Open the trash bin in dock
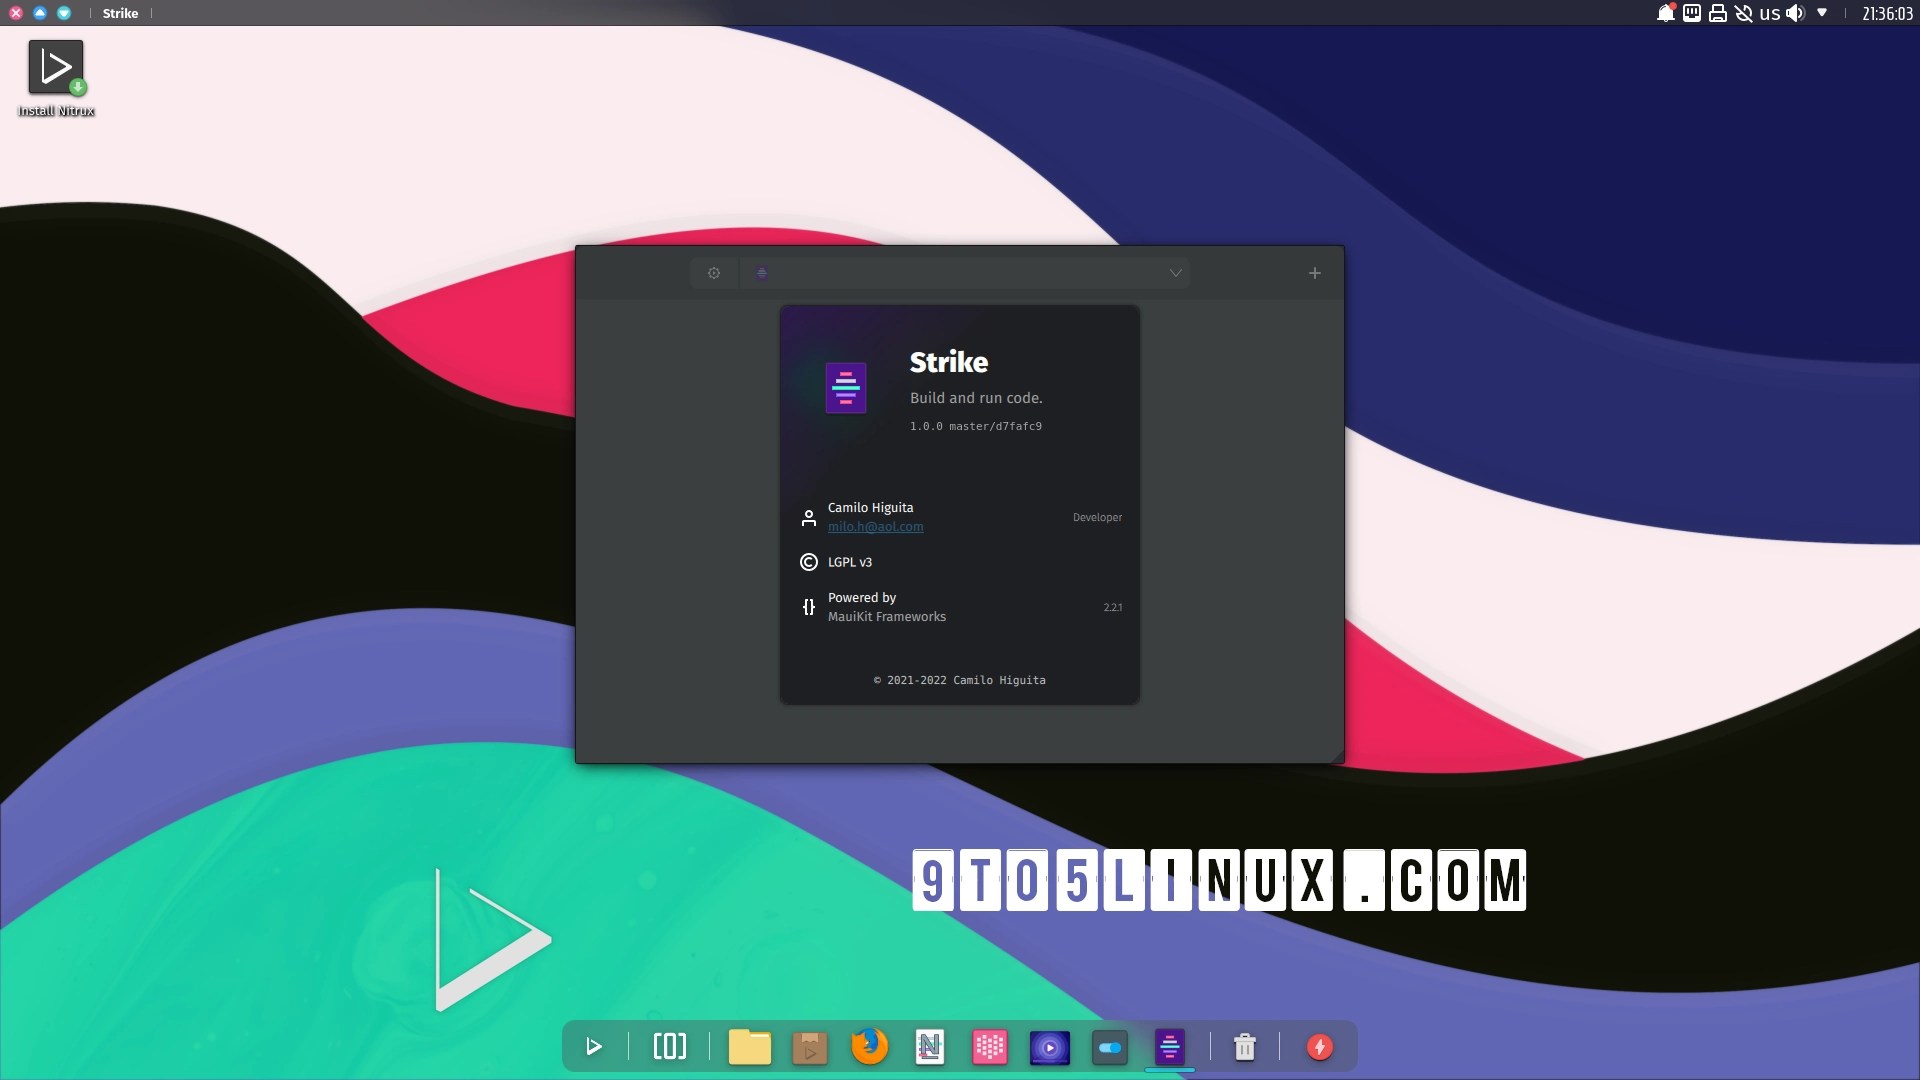Image resolution: width=1920 pixels, height=1080 pixels. (1244, 1047)
